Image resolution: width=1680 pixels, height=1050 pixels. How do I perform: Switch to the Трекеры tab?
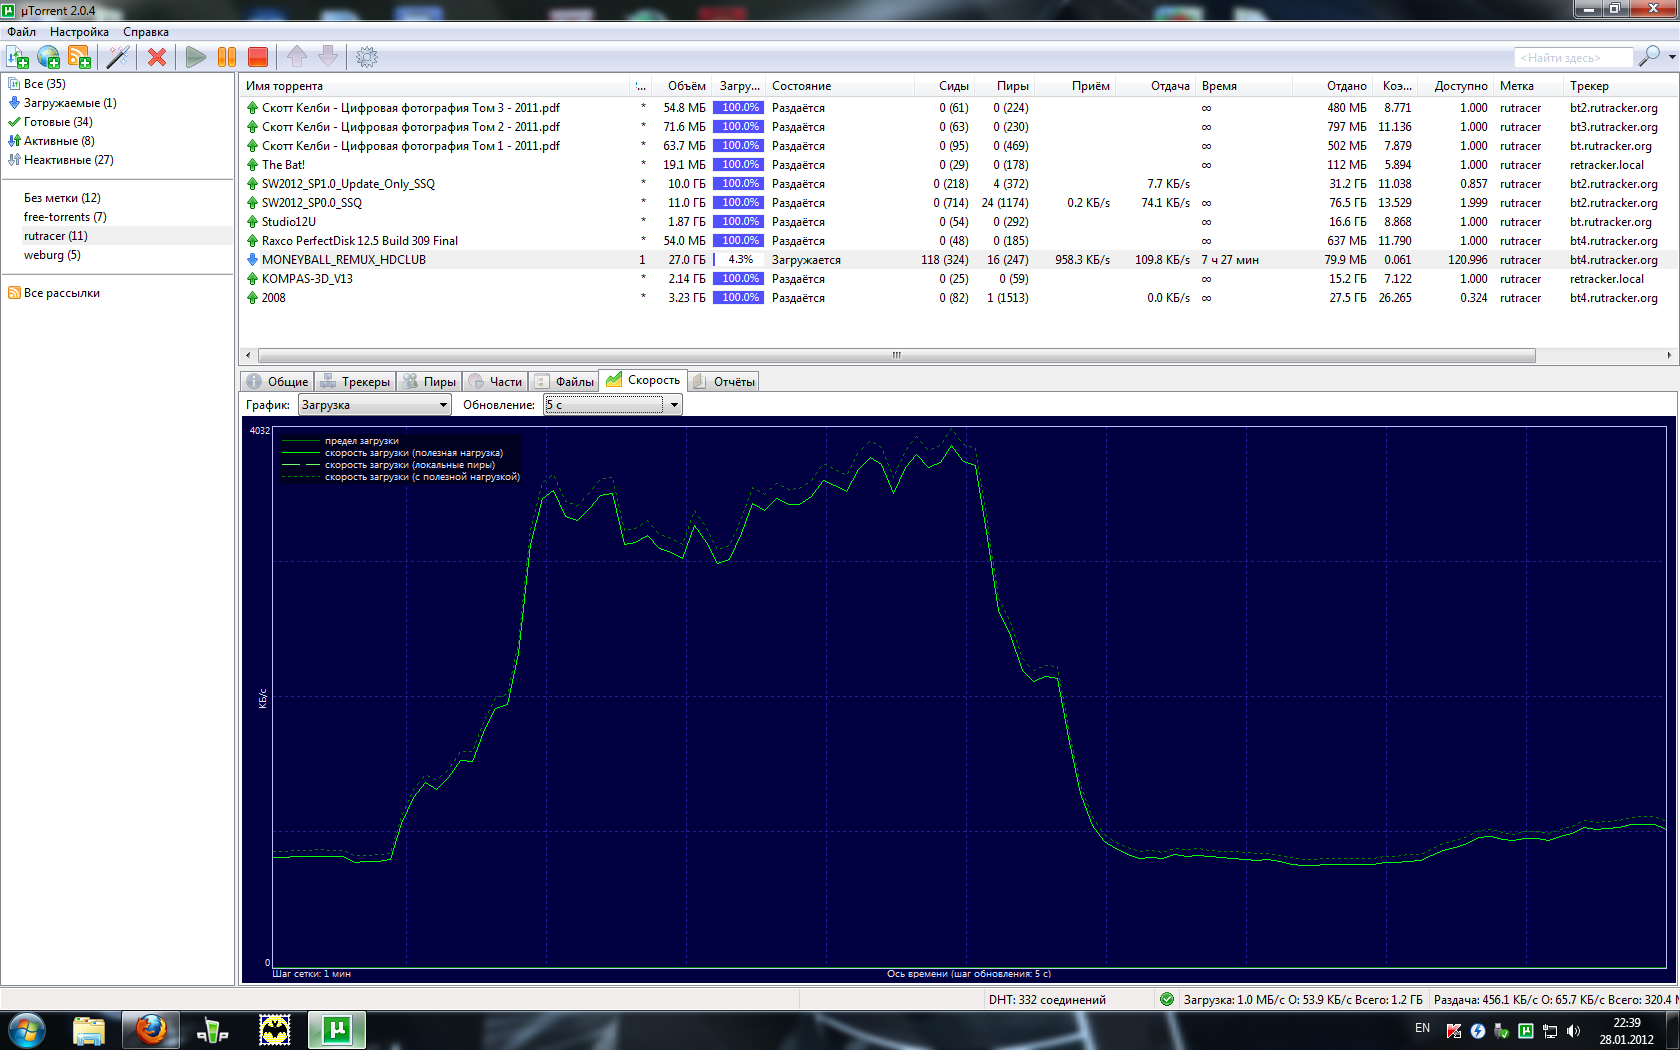(355, 382)
